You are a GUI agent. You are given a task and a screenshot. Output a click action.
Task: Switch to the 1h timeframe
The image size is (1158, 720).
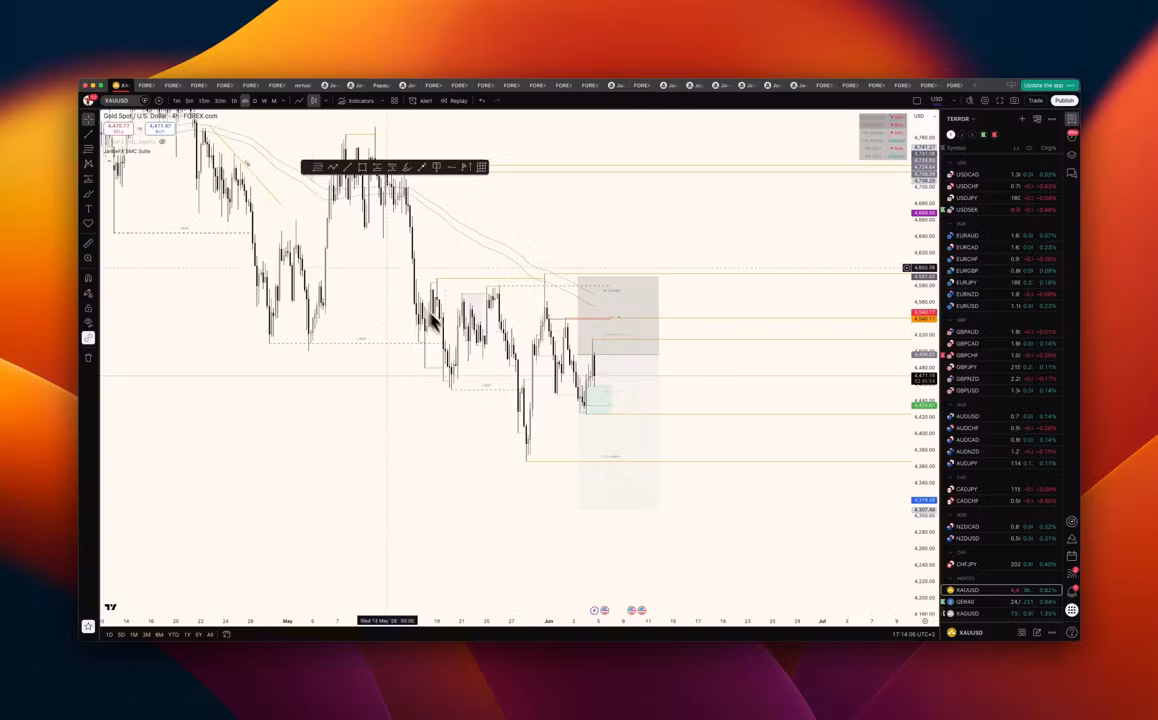234,100
